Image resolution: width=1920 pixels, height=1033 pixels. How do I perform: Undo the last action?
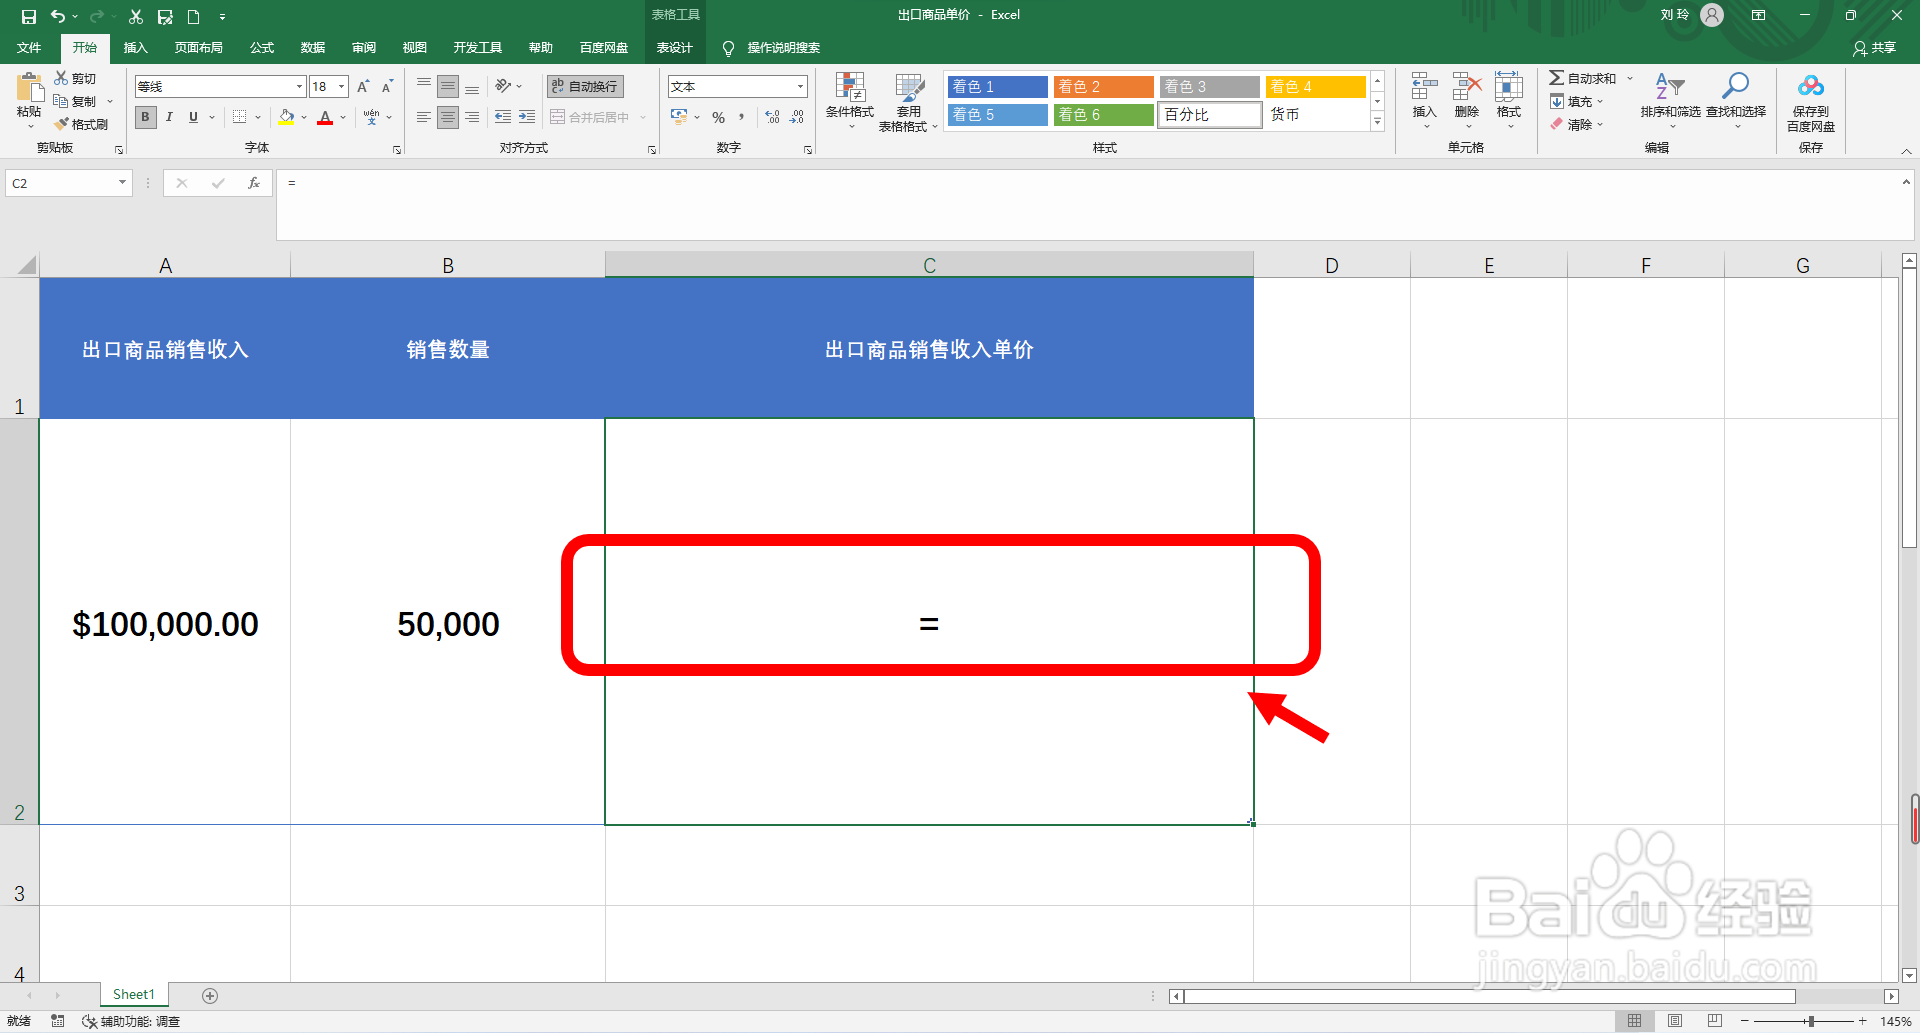(58, 16)
